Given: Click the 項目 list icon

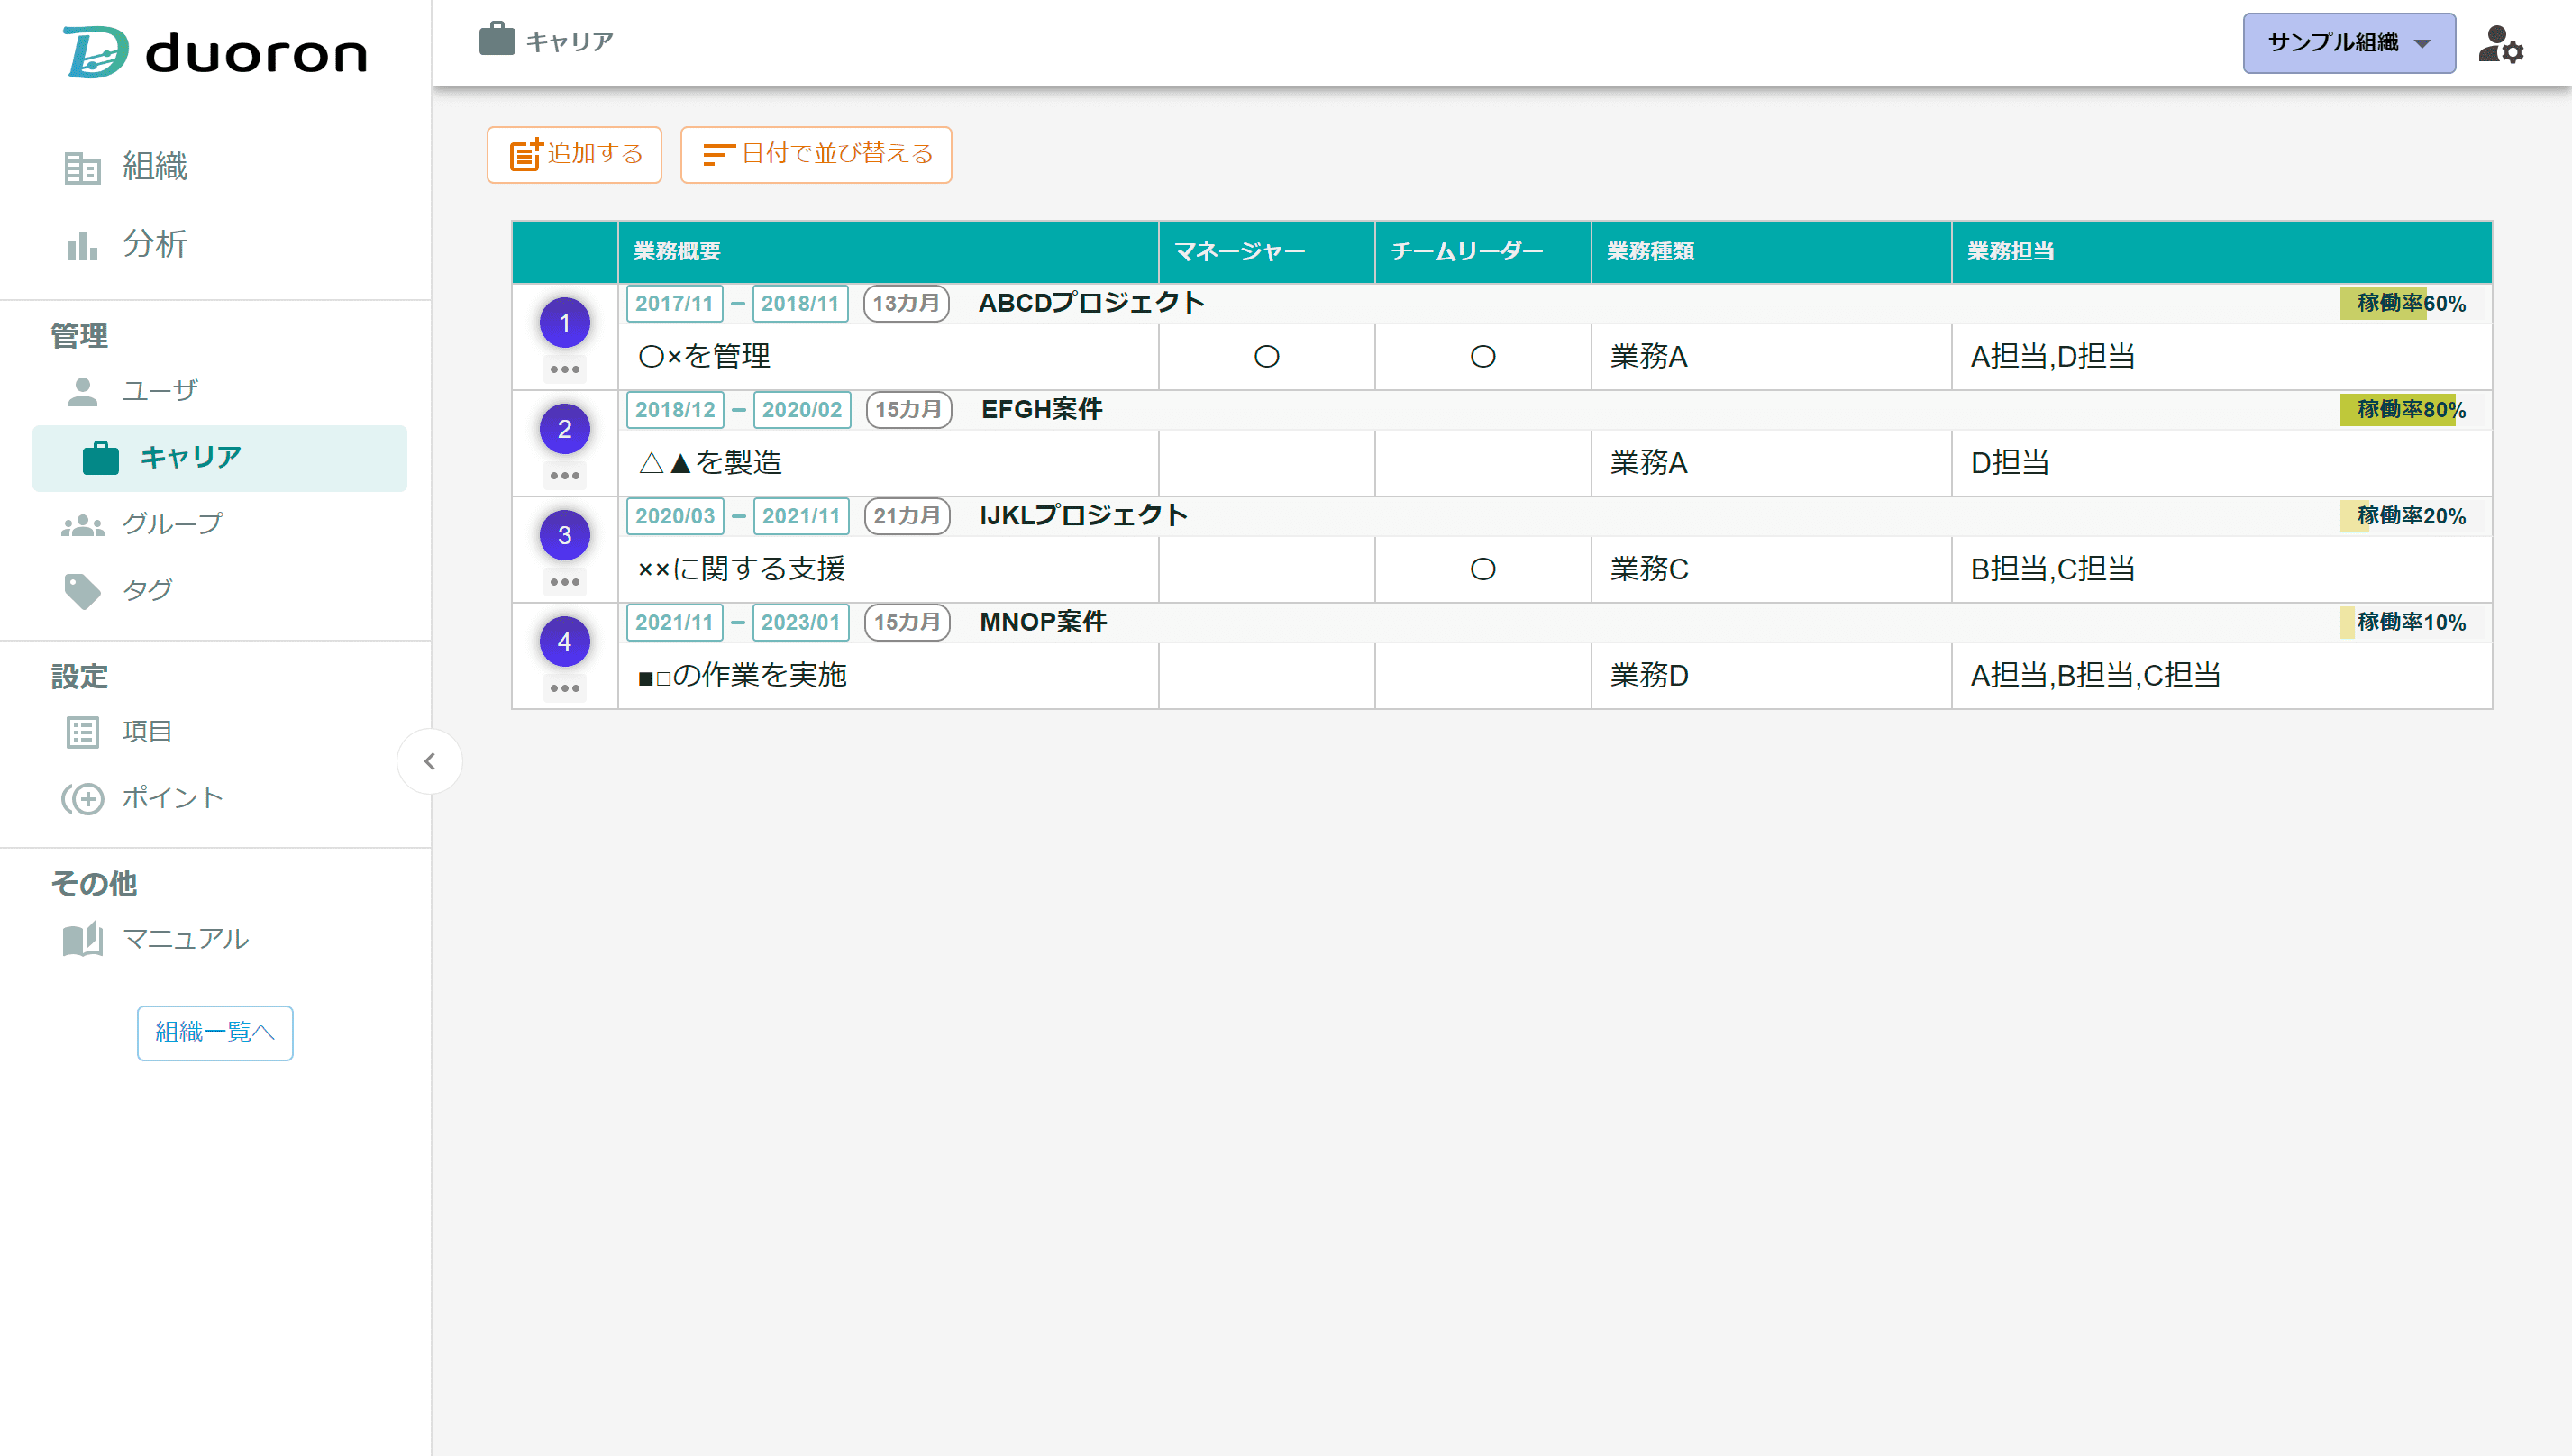Looking at the screenshot, I should [82, 732].
